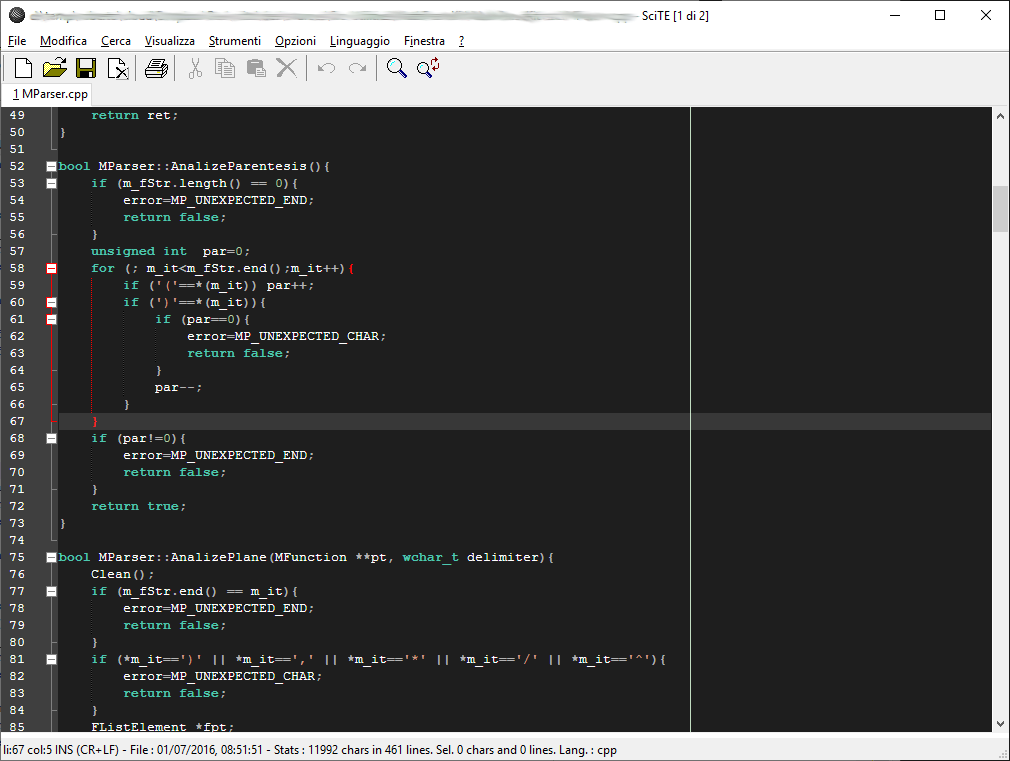This screenshot has width=1010, height=761.
Task: Open the Linguaggio menu
Action: (360, 41)
